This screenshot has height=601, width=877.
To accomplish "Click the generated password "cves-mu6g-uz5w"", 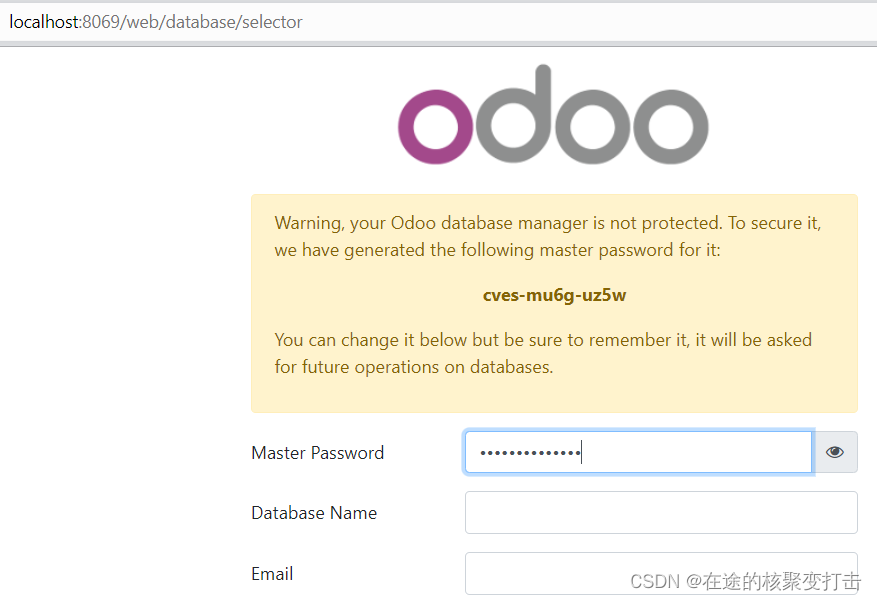I will [554, 295].
